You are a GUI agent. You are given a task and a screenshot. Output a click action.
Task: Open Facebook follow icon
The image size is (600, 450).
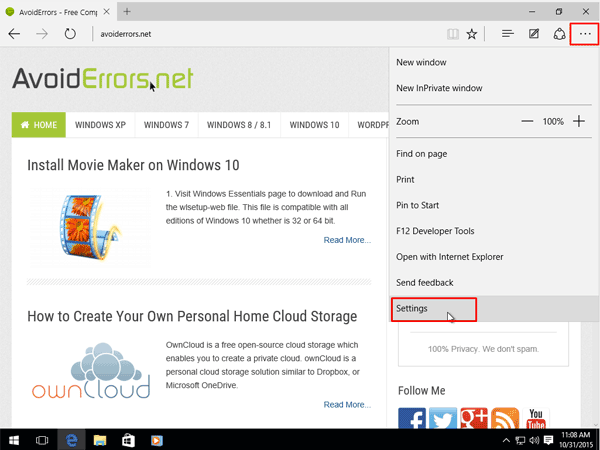[x=412, y=420]
